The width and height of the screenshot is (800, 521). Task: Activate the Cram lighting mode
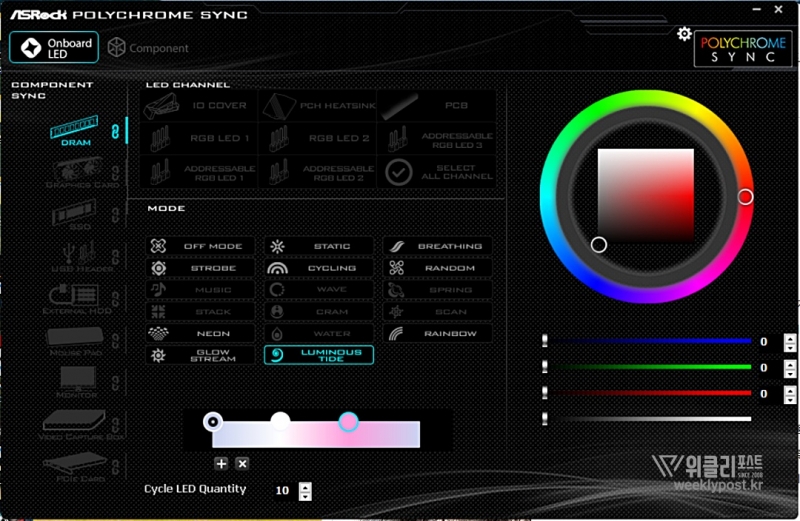click(x=319, y=311)
